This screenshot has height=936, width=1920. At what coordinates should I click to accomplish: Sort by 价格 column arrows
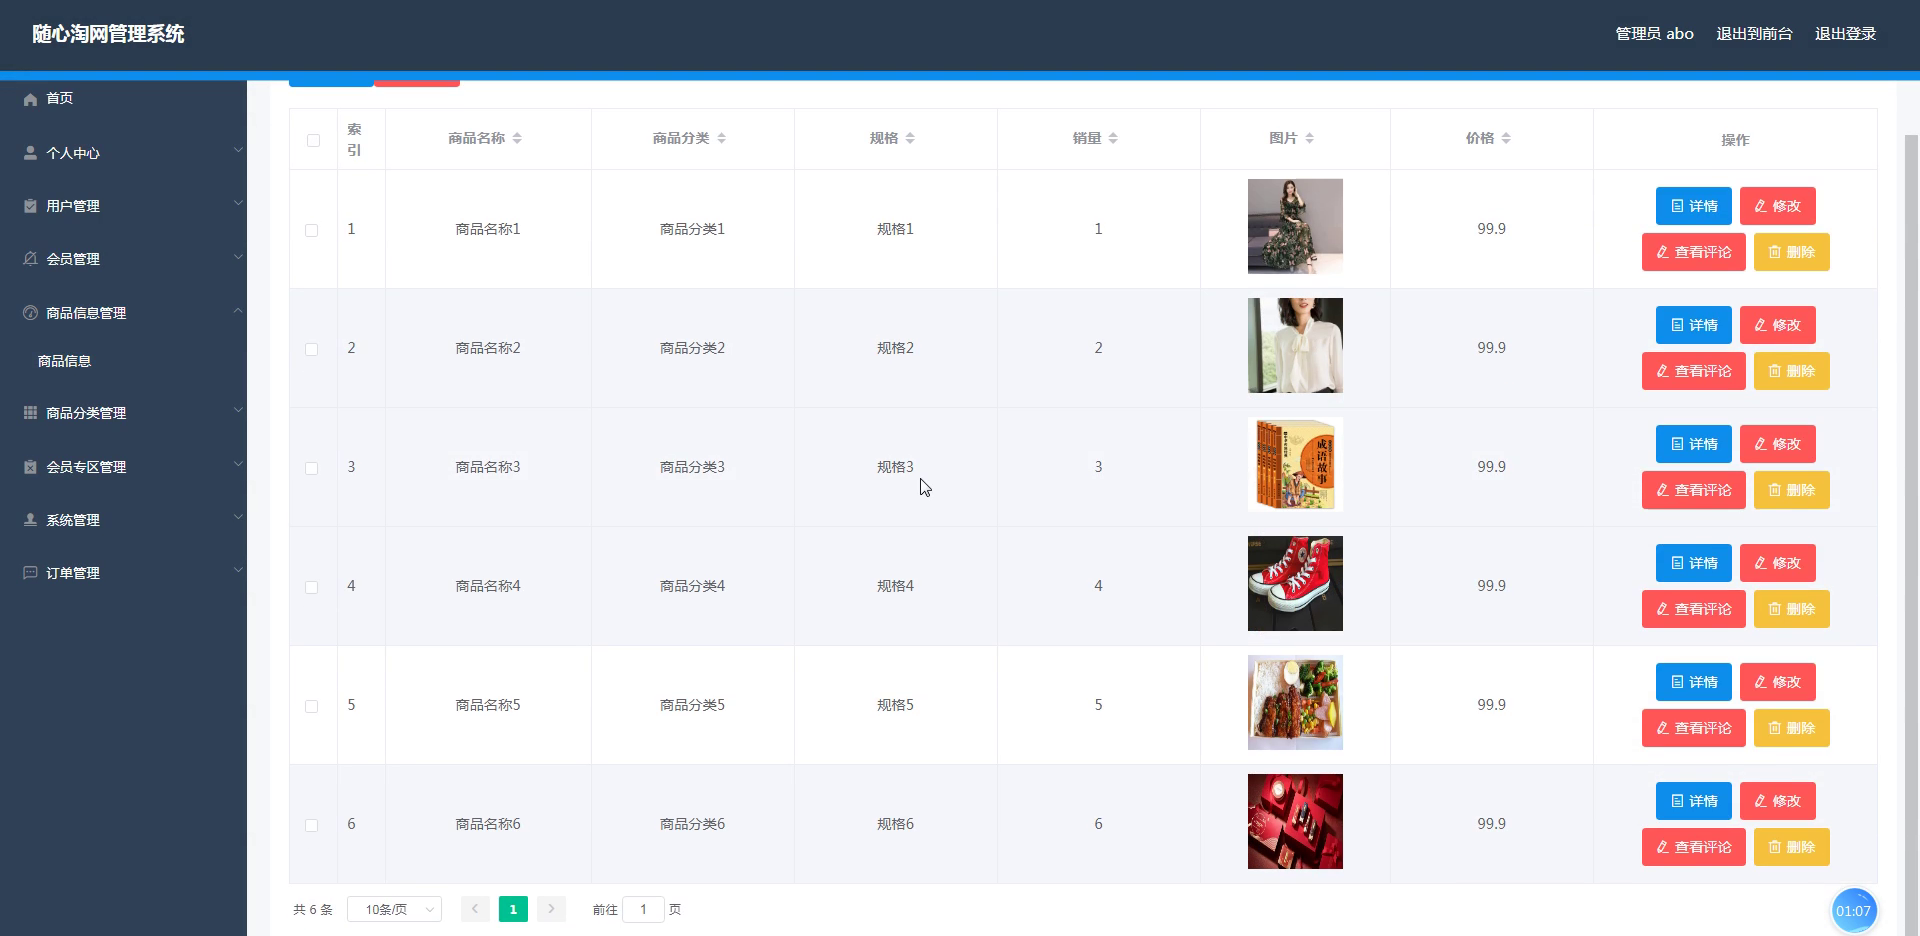[1506, 138]
